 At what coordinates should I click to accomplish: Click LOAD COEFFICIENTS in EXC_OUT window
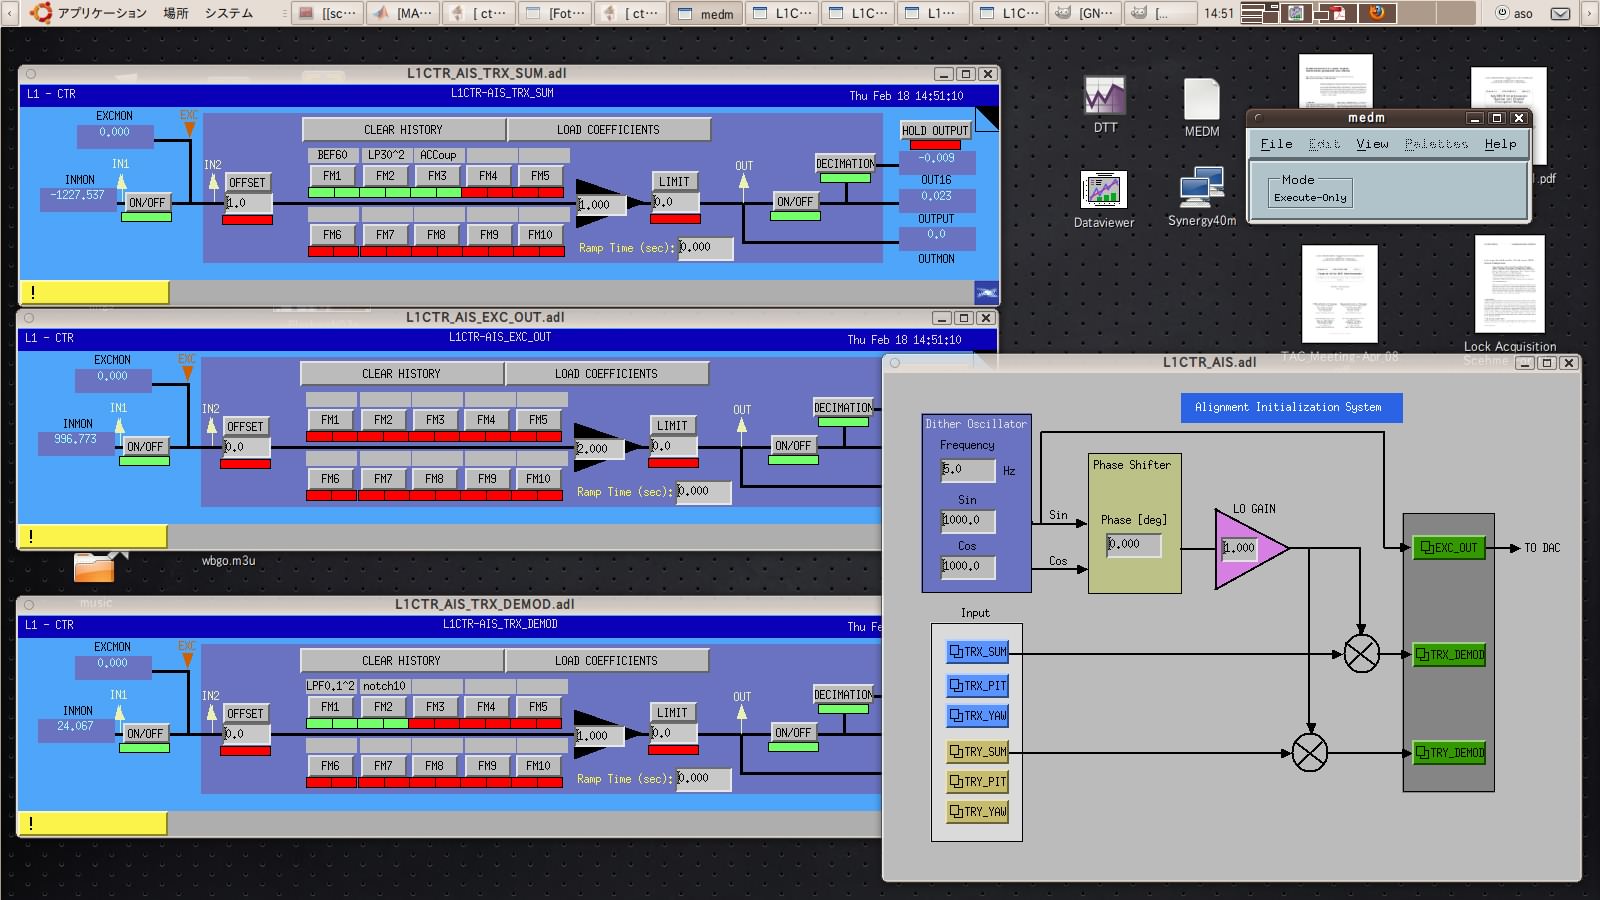click(606, 373)
